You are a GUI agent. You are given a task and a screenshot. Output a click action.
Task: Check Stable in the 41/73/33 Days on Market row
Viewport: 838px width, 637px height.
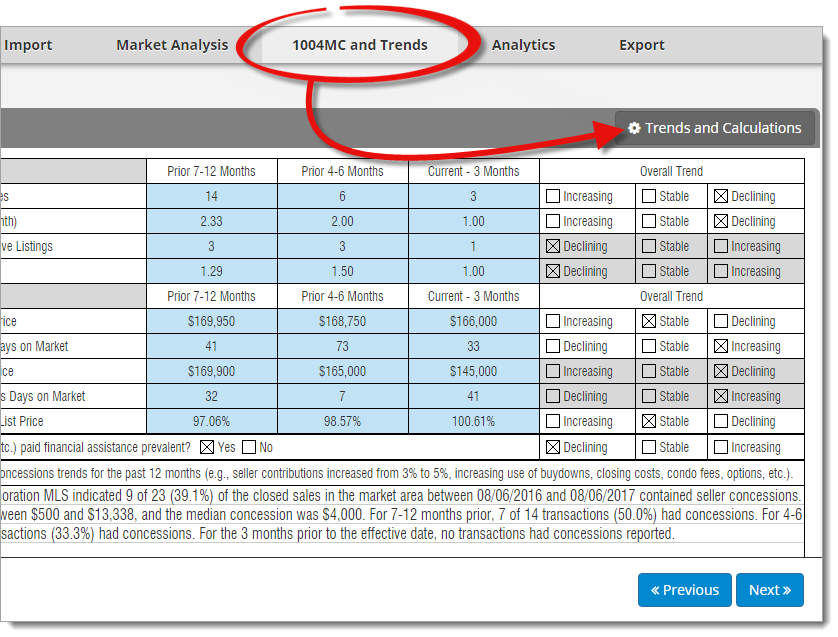click(x=649, y=346)
